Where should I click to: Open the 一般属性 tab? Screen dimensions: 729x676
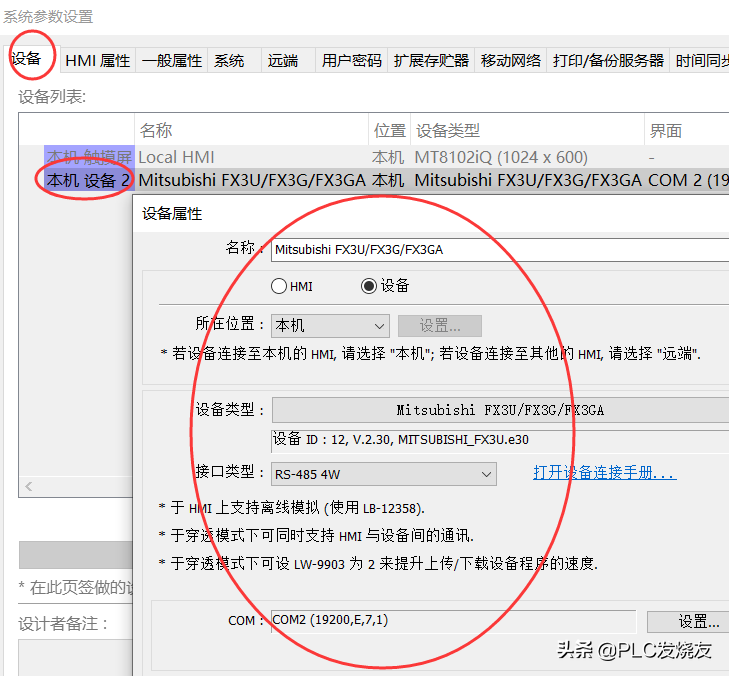pos(171,60)
